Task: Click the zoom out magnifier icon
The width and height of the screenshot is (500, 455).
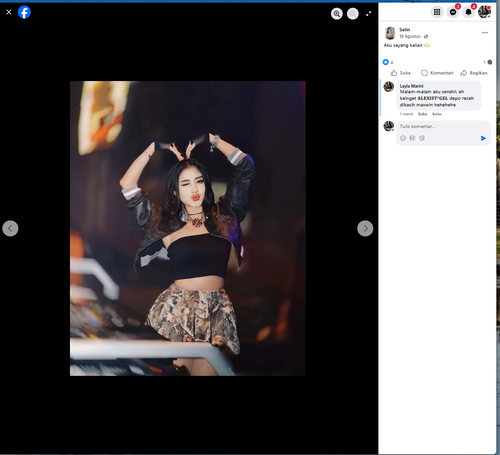Action: point(353,14)
